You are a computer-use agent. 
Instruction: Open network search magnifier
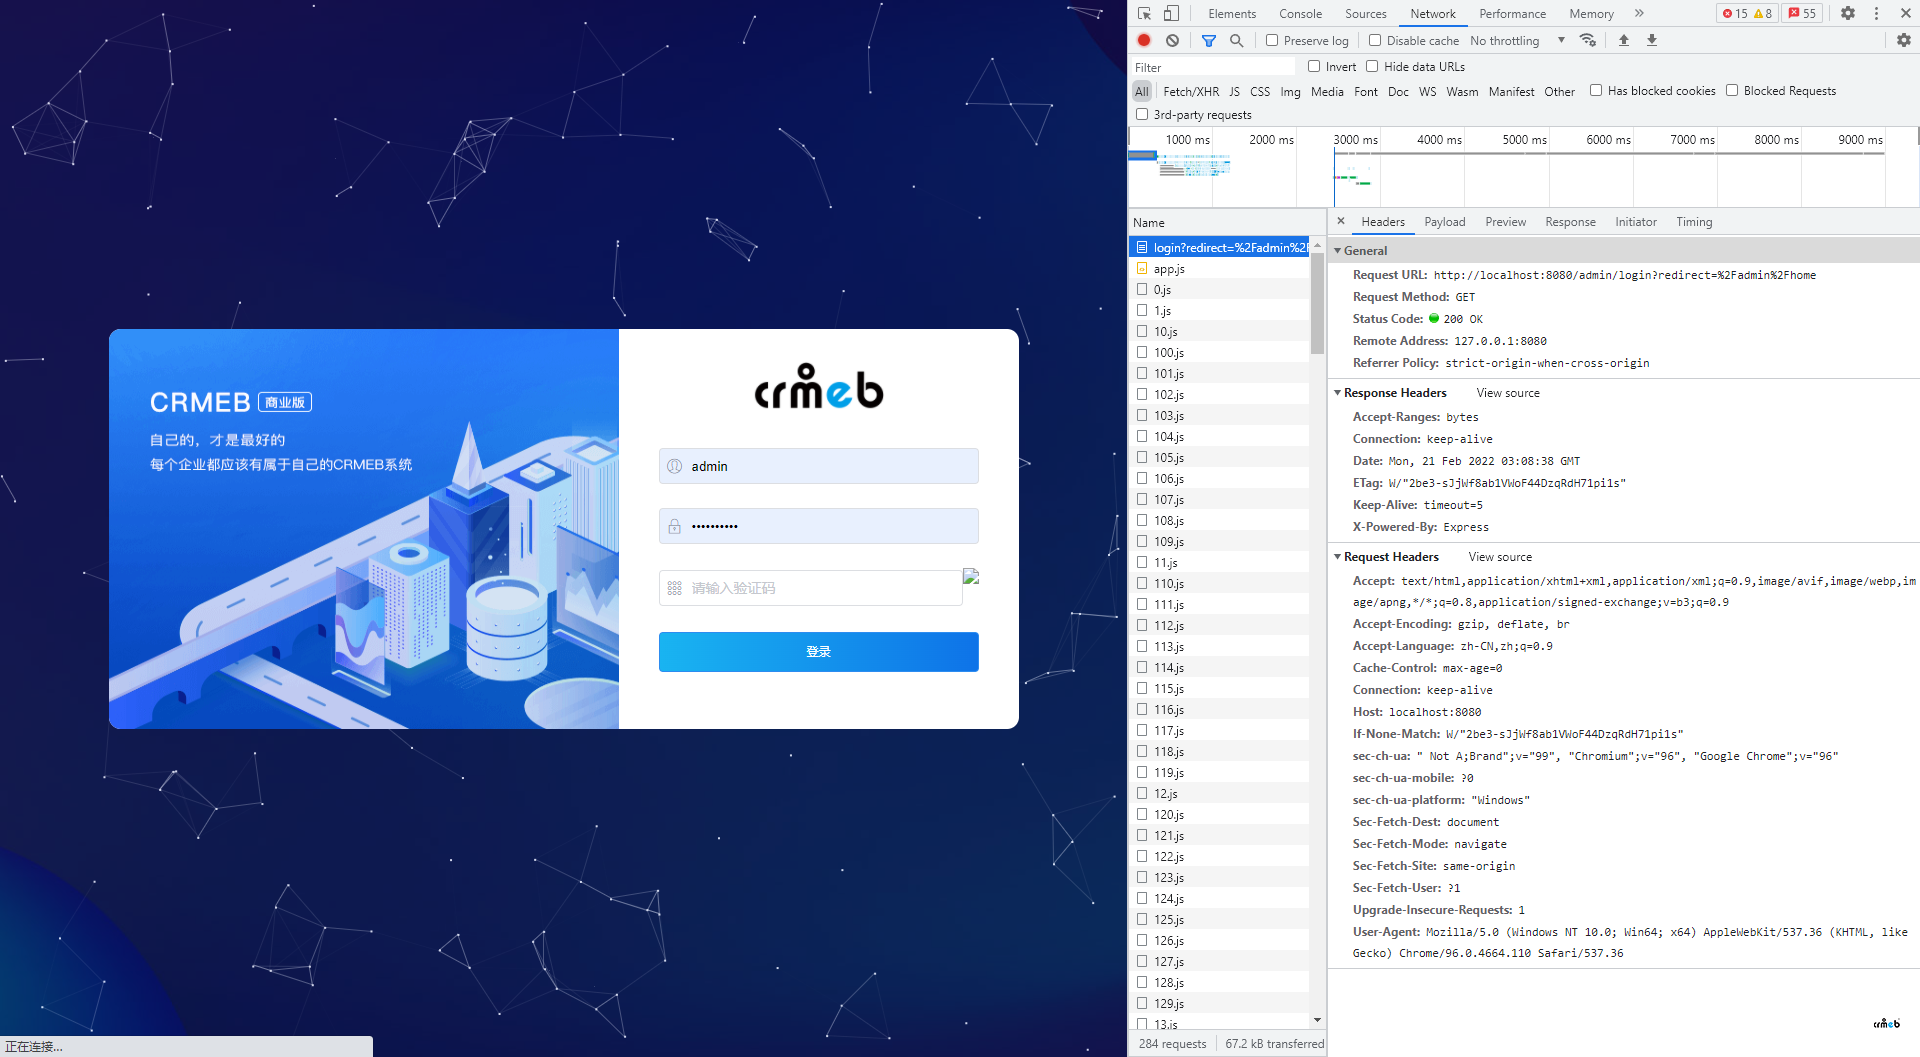pyautogui.click(x=1237, y=40)
